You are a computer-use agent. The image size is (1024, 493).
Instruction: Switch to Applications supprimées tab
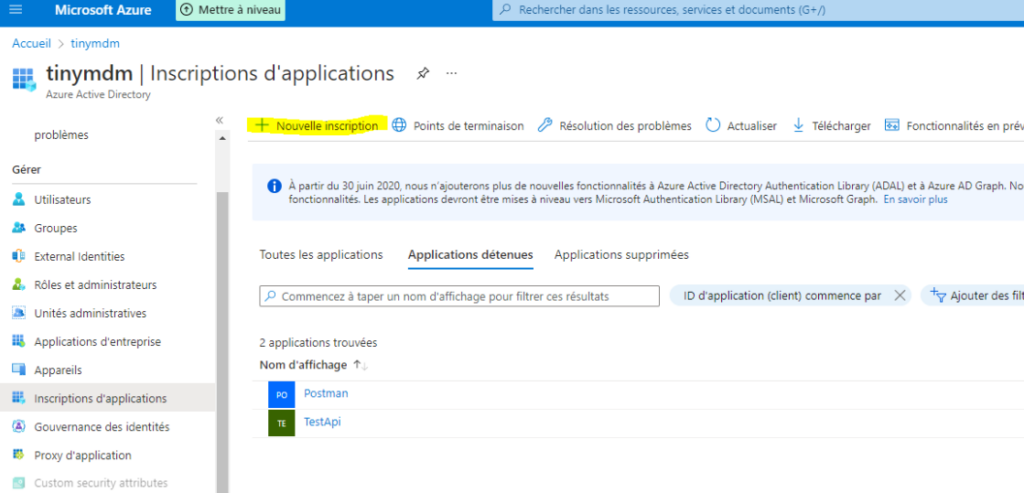coord(622,255)
